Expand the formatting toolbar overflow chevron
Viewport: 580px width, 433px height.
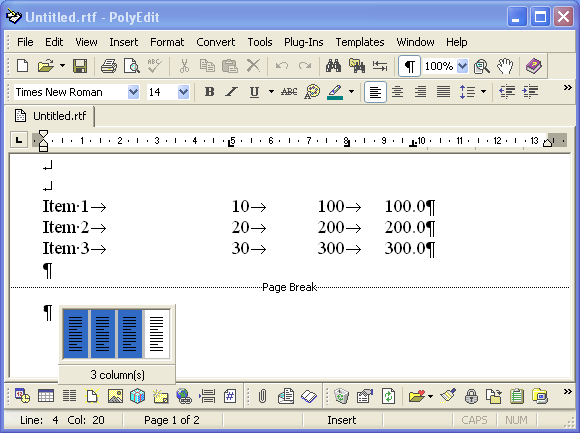(x=567, y=88)
